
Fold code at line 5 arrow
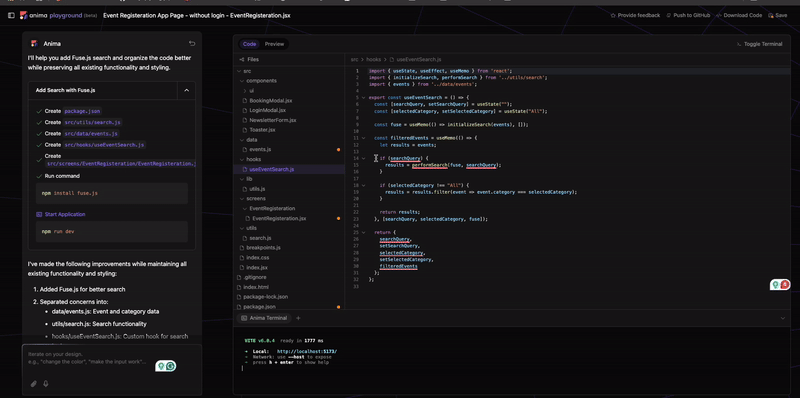(363, 97)
